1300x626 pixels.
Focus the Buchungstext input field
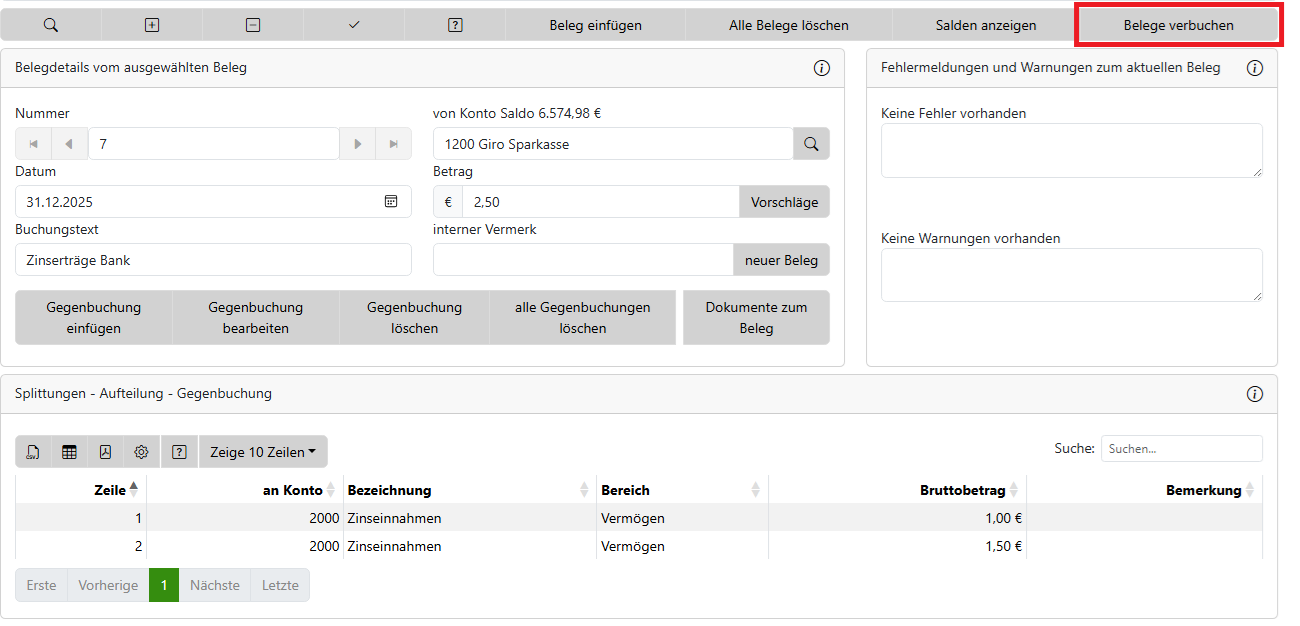[213, 260]
